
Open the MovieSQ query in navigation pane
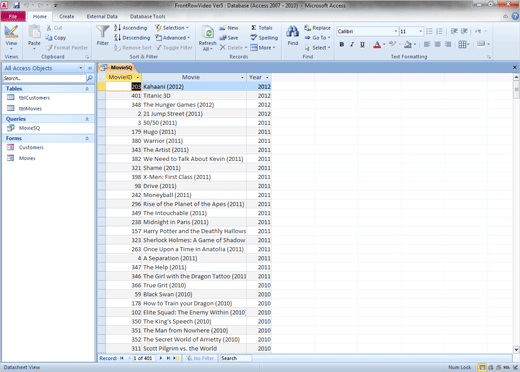pyautogui.click(x=29, y=128)
